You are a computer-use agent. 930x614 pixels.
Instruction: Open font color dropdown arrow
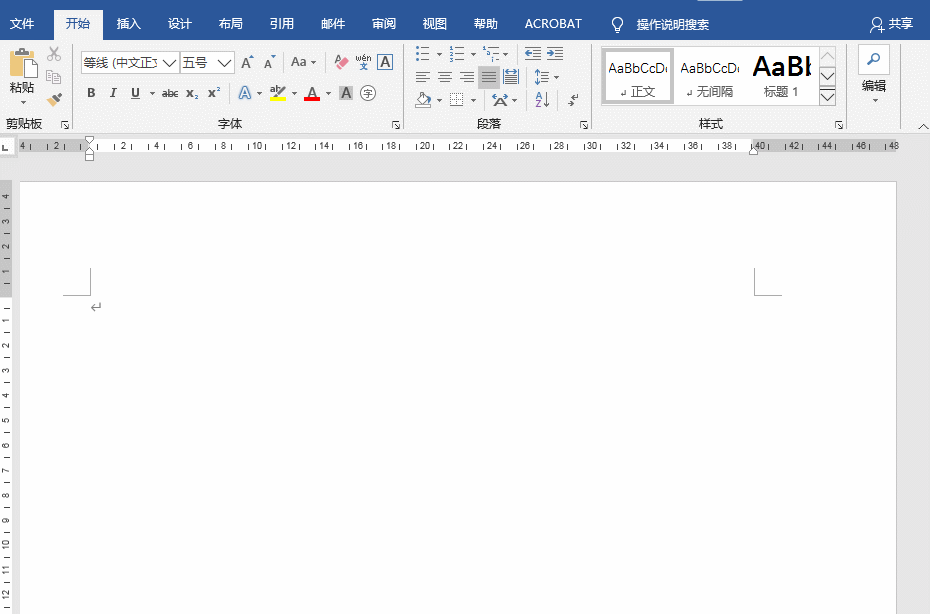(328, 94)
